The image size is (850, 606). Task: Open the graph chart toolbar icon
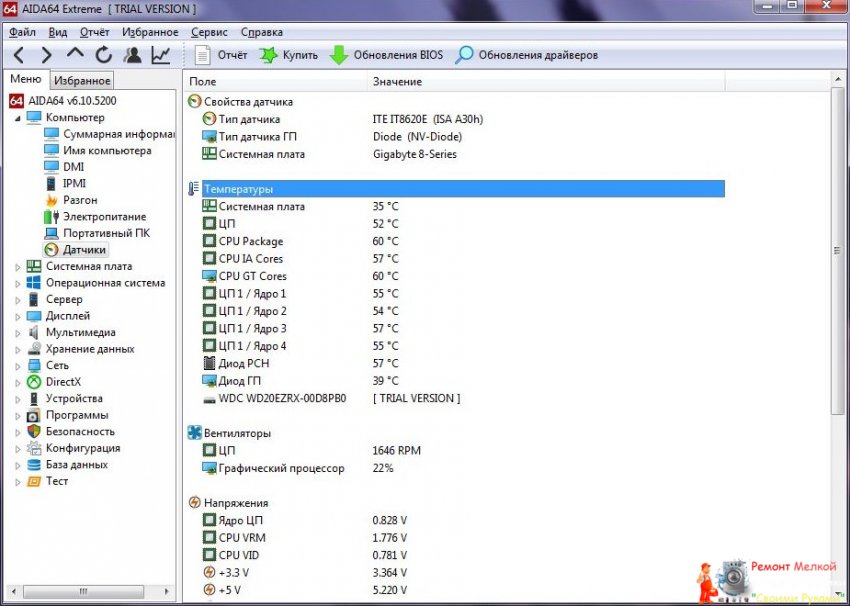160,55
